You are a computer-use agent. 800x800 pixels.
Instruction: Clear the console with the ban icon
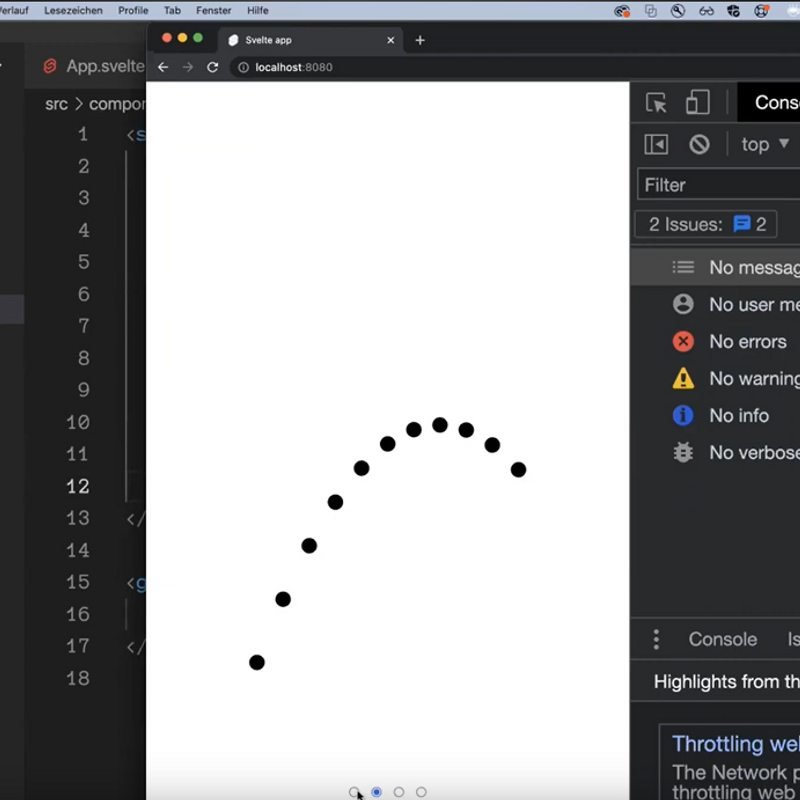(699, 144)
